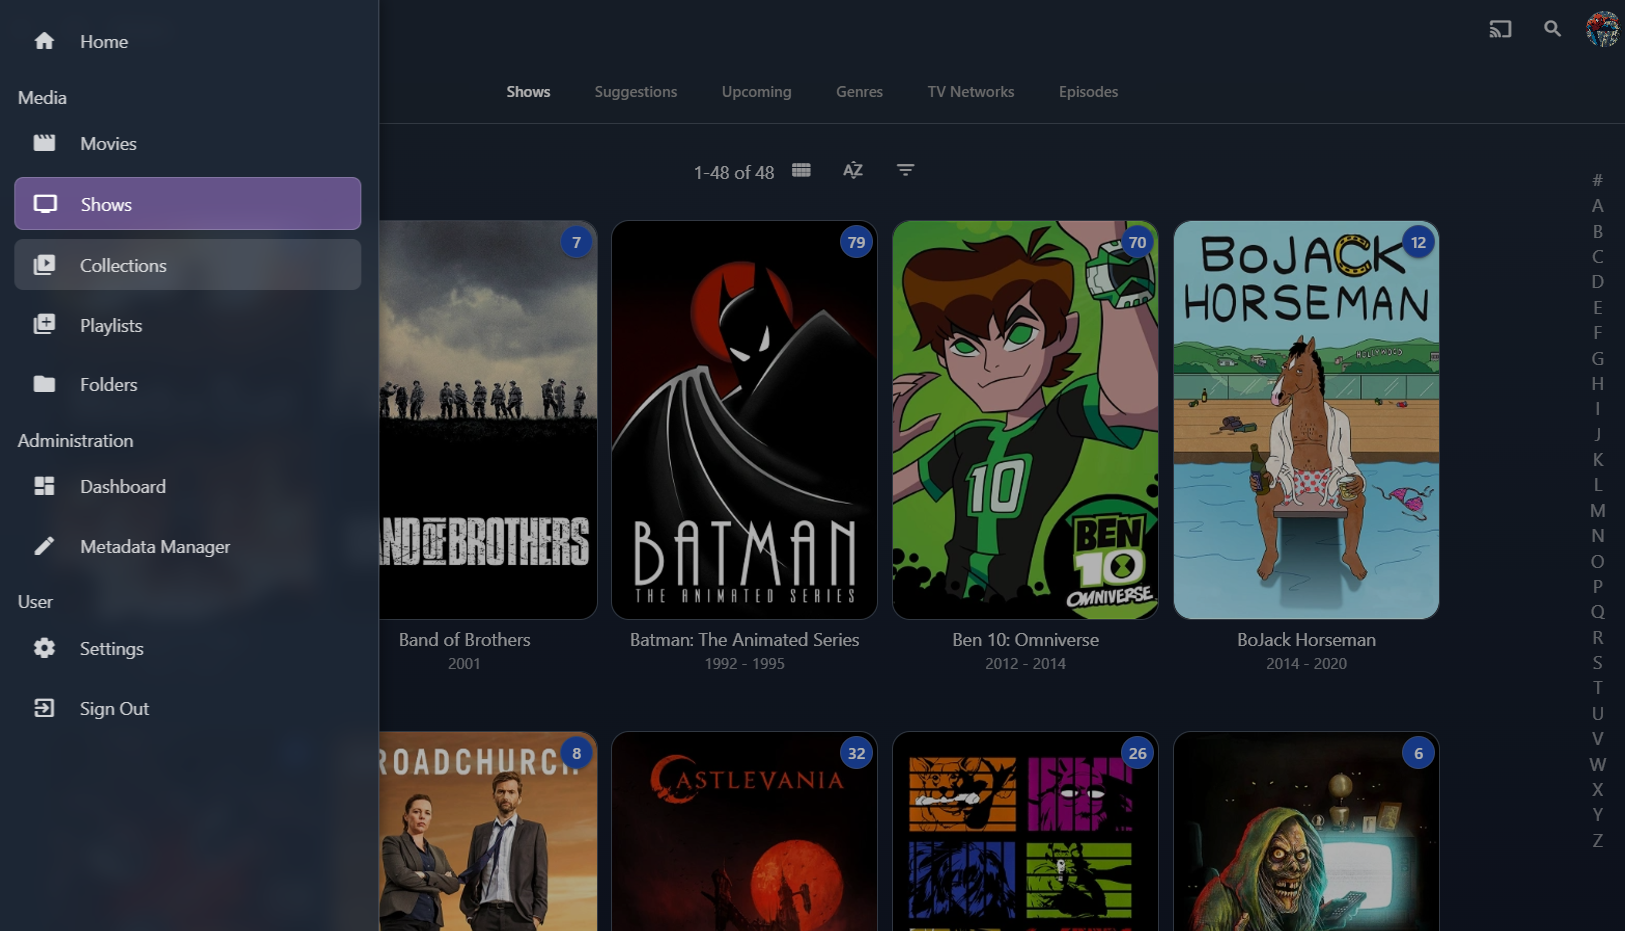This screenshot has height=931, width=1625.
Task: Open Collections in the sidebar
Action: pos(123,265)
